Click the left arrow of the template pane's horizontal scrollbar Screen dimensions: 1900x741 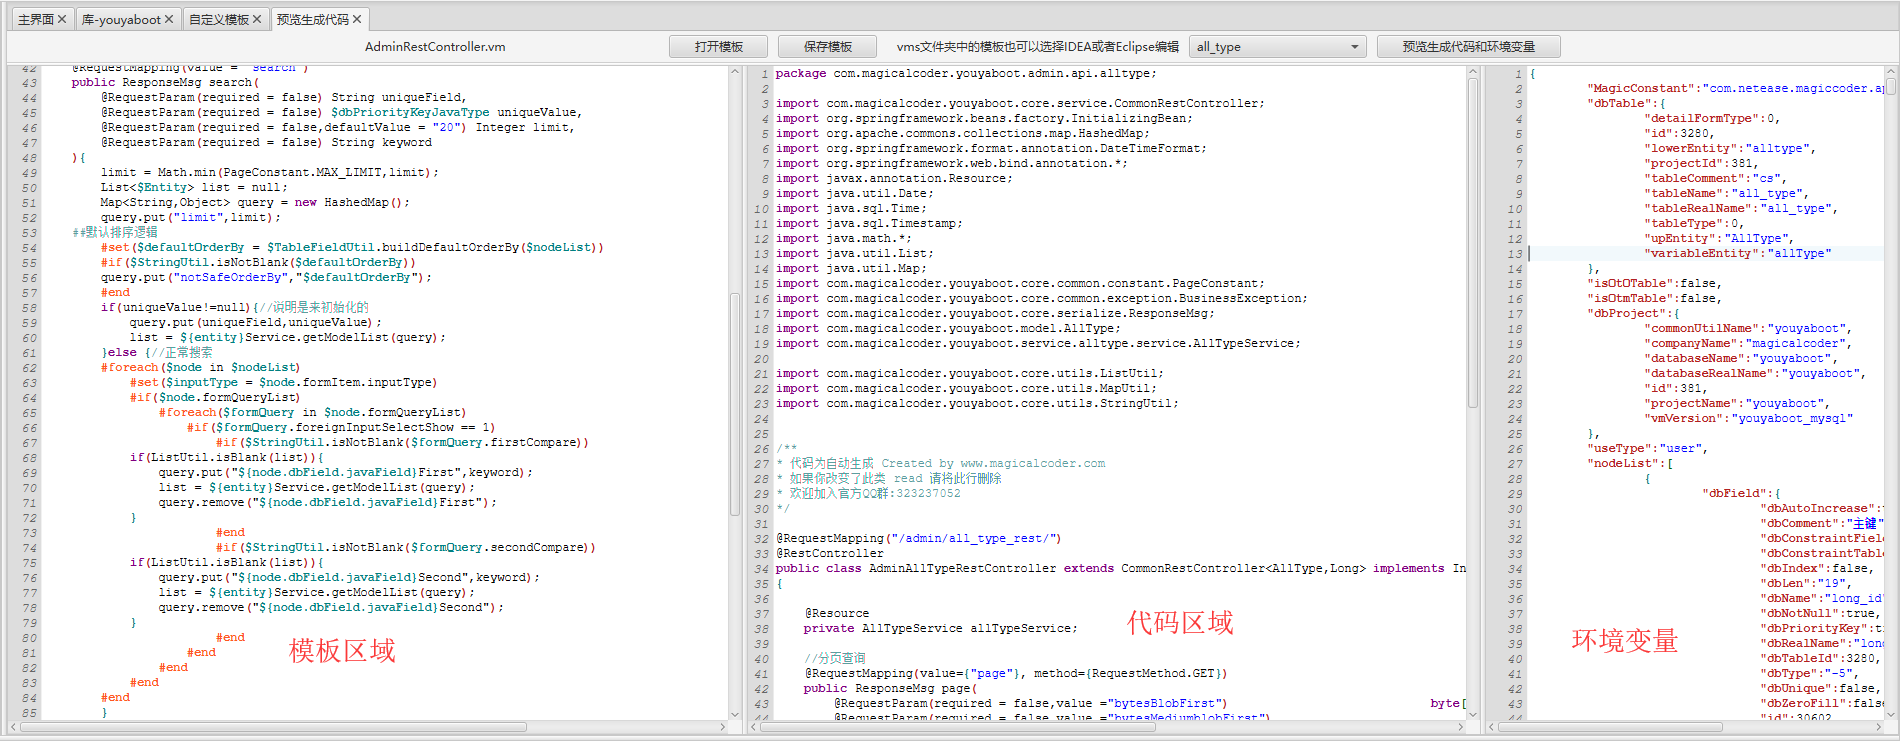coord(14,727)
